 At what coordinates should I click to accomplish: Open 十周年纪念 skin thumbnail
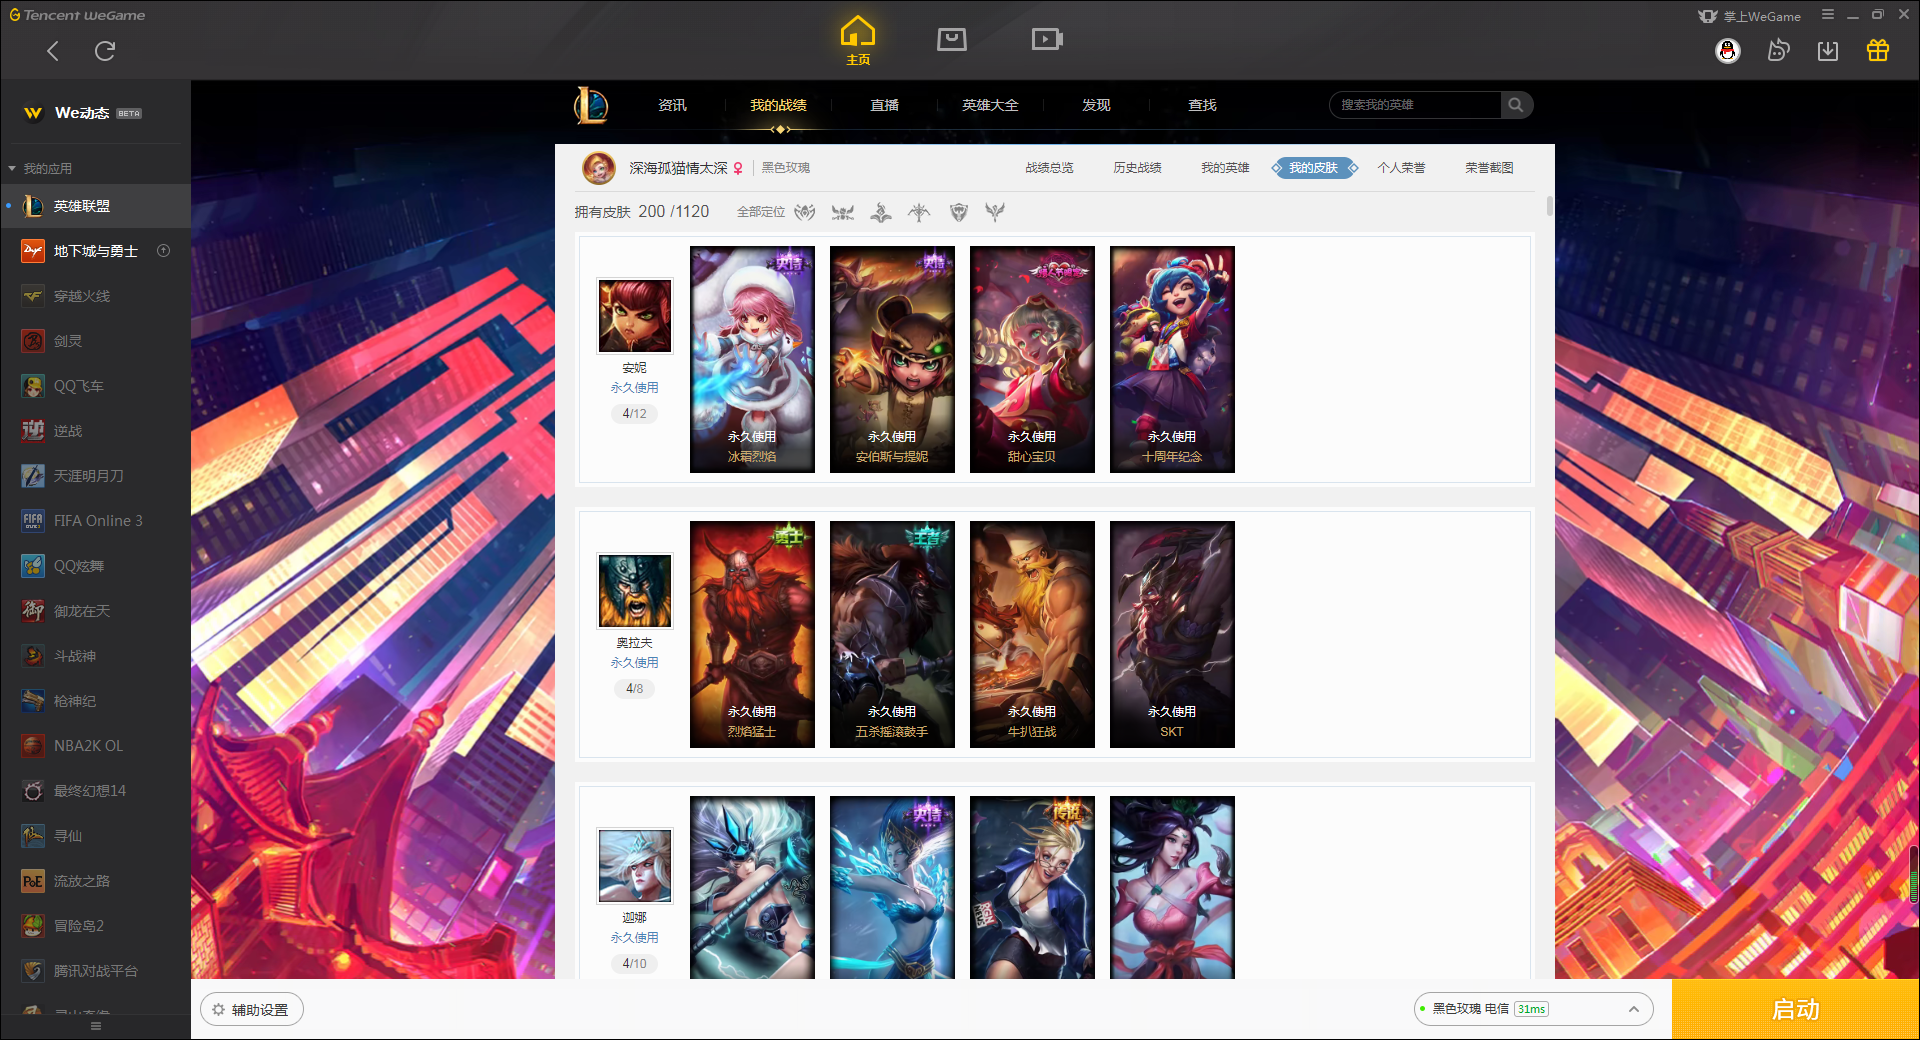click(1172, 359)
